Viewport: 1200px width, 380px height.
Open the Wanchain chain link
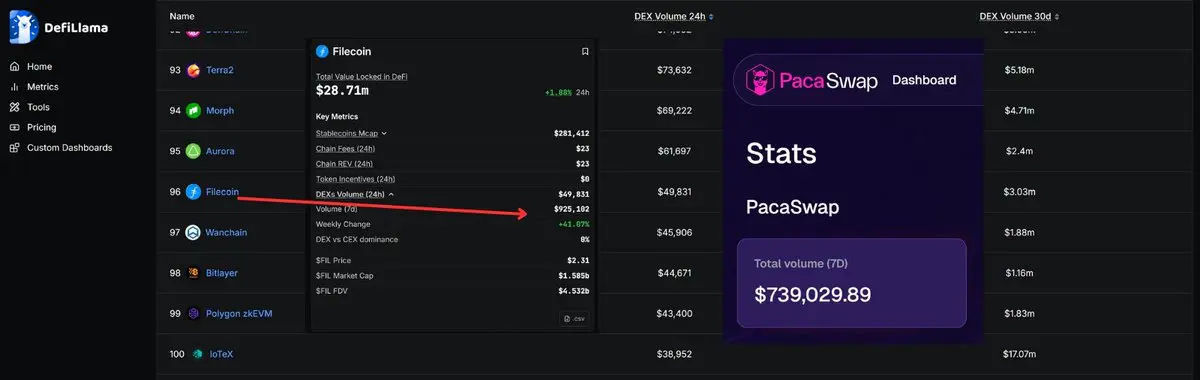pos(226,232)
